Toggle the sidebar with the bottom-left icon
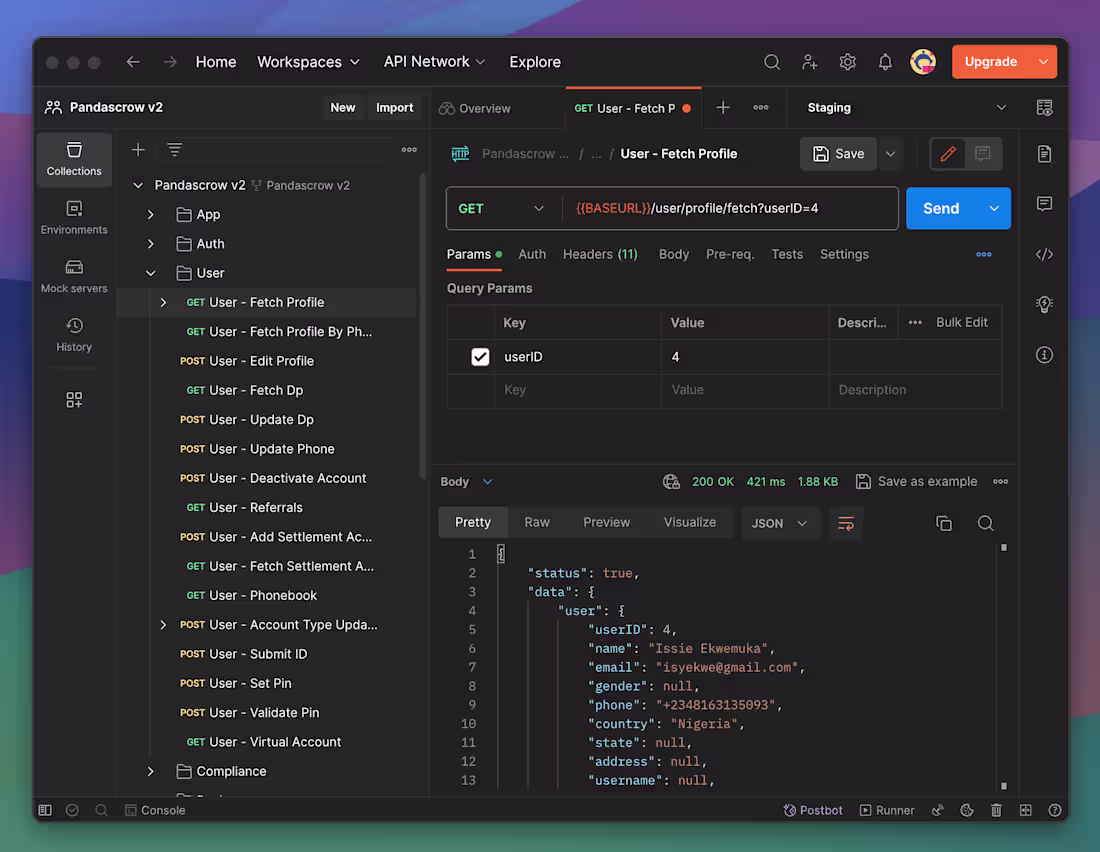The image size is (1100, 852). pos(44,810)
